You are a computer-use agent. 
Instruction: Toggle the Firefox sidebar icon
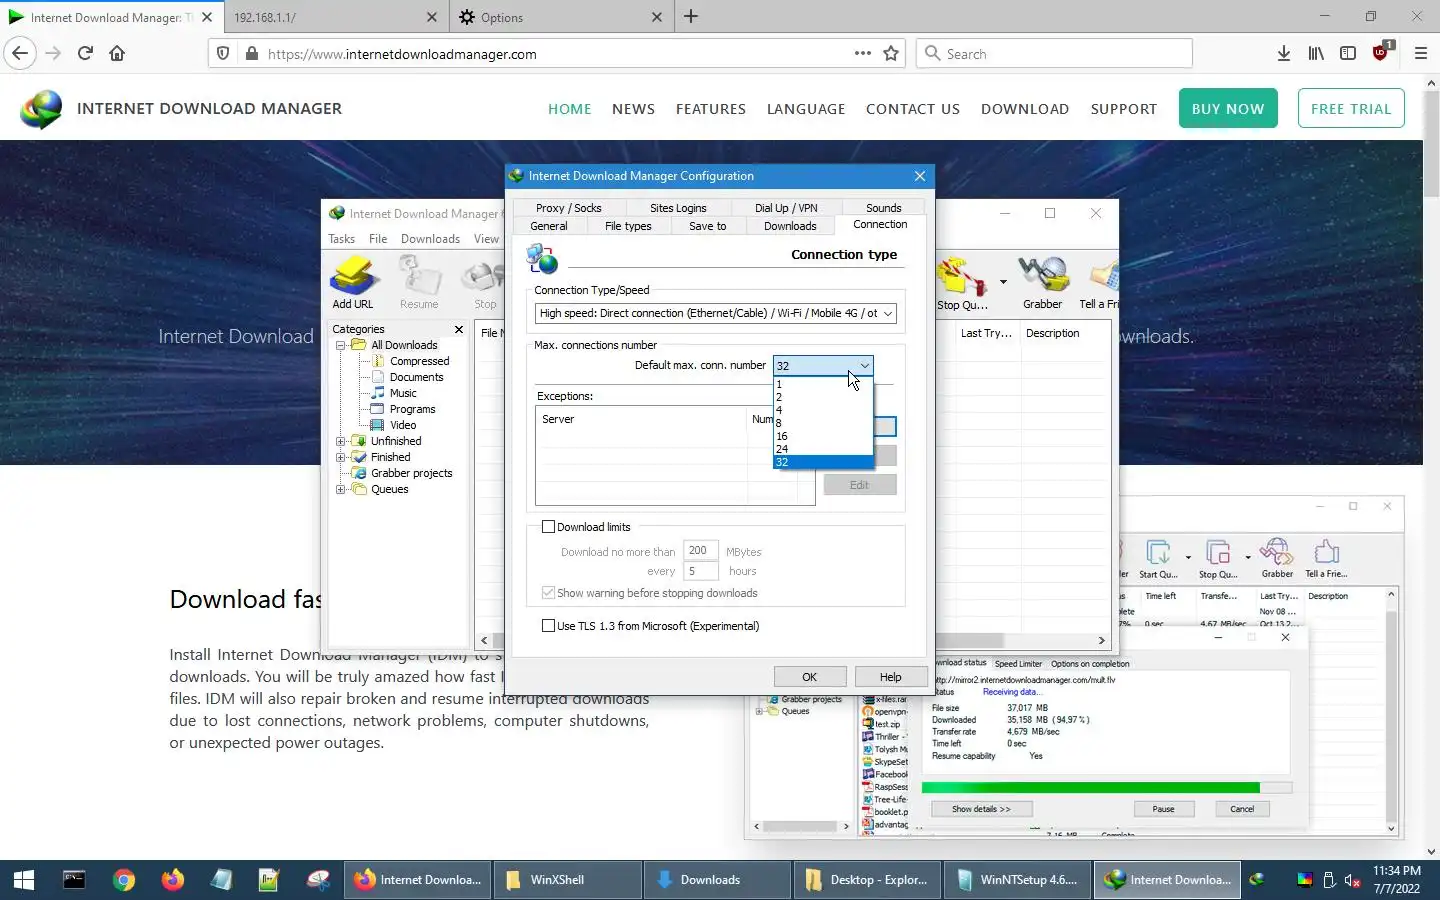1348,54
